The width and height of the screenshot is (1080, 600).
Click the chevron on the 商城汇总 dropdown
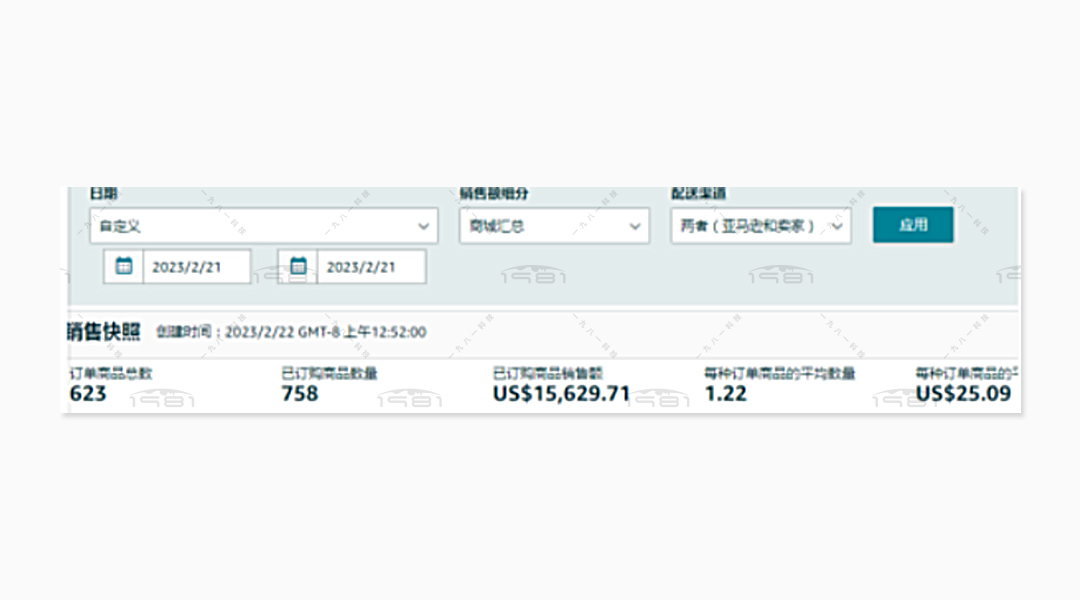634,226
